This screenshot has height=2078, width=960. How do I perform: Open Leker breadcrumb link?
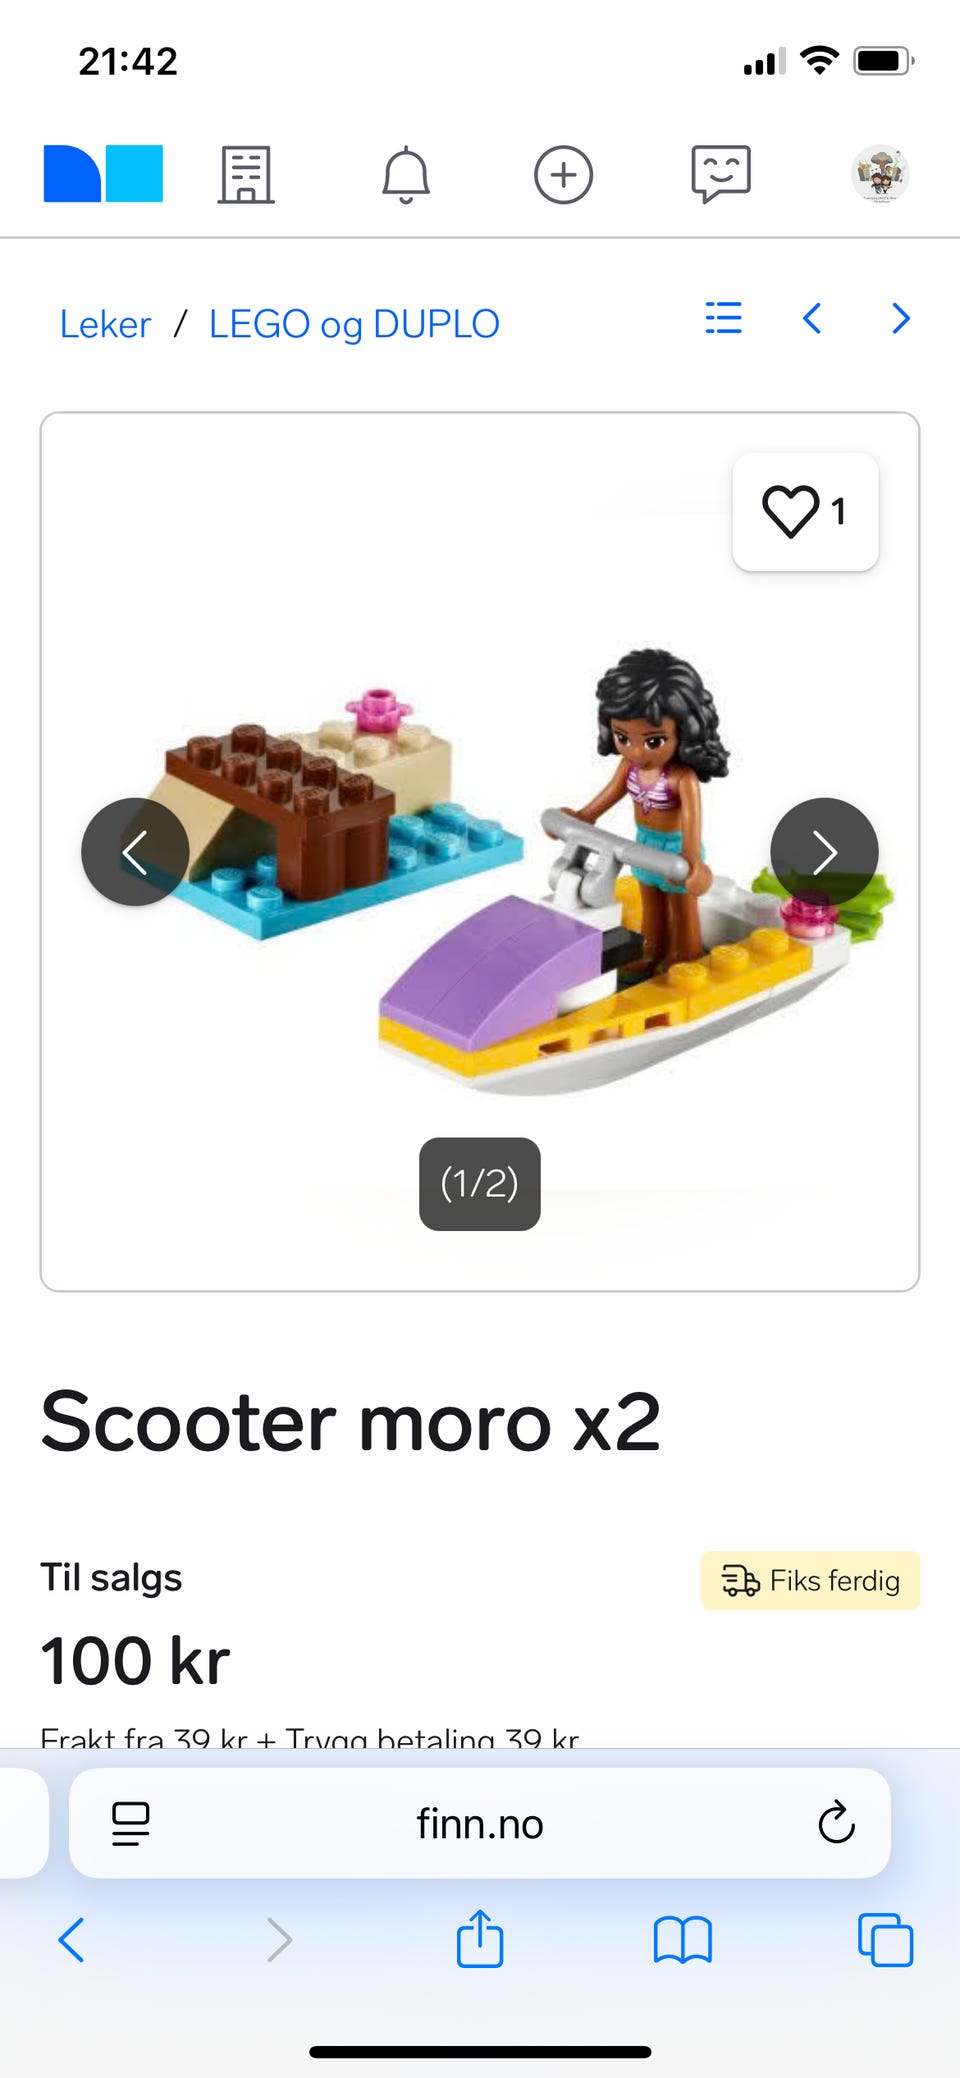tap(105, 324)
